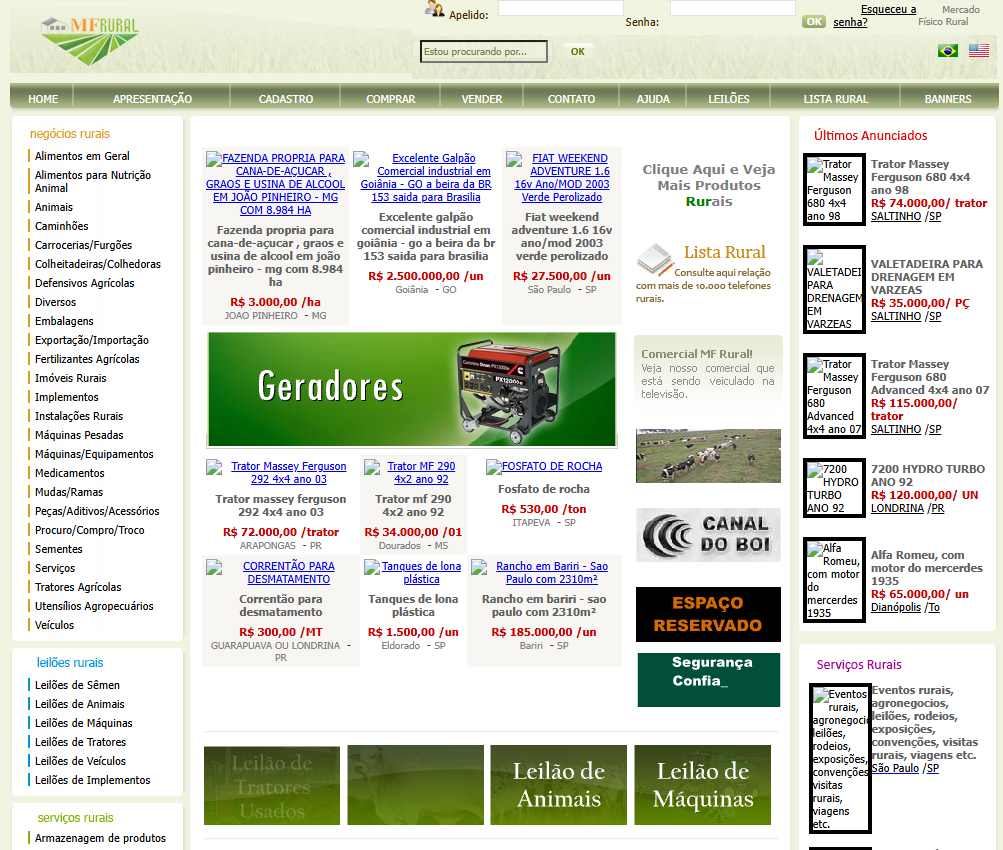The width and height of the screenshot is (1003, 850).
Task: Open Leilões de Tratores link
Action: (81, 743)
